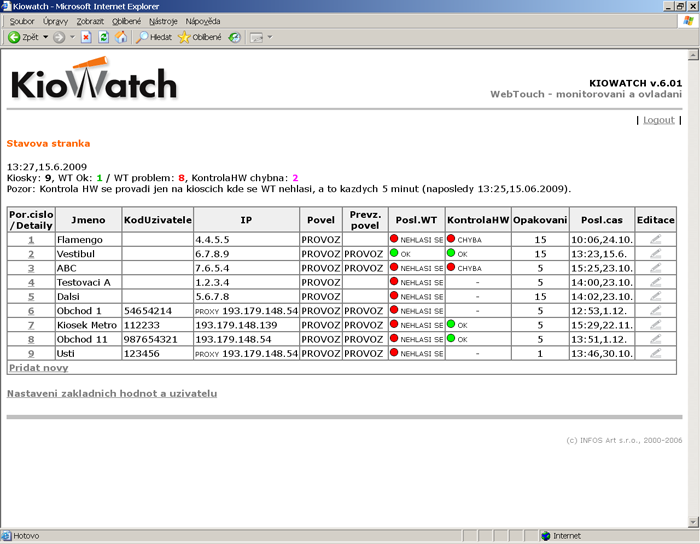
Task: Click the Logout link
Action: pyautogui.click(x=658, y=120)
